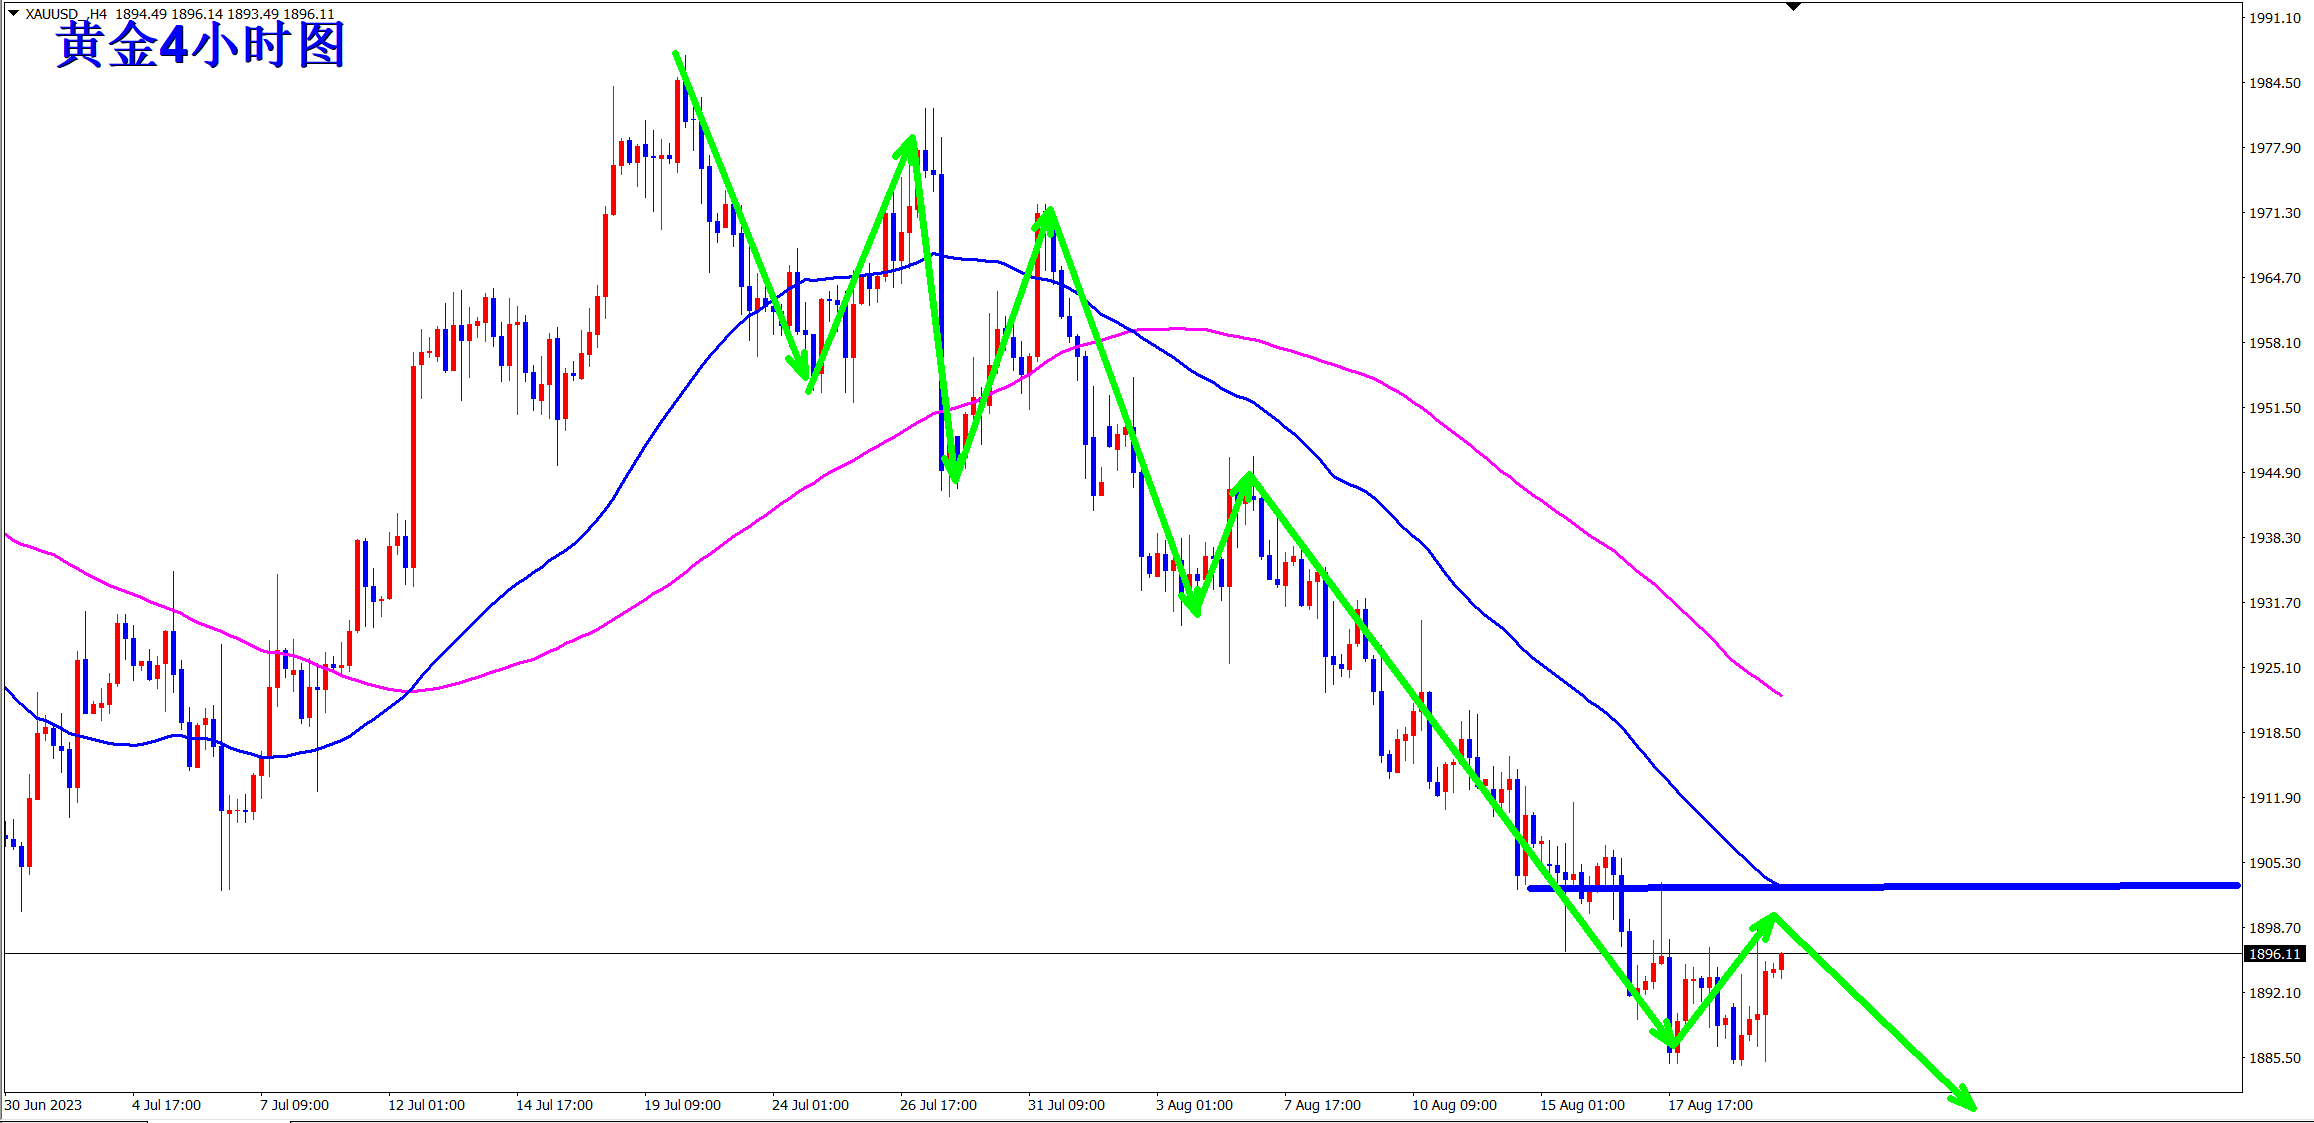Click the 1905.30 price scale label
This screenshot has width=2314, height=1123.
pyautogui.click(x=2274, y=863)
